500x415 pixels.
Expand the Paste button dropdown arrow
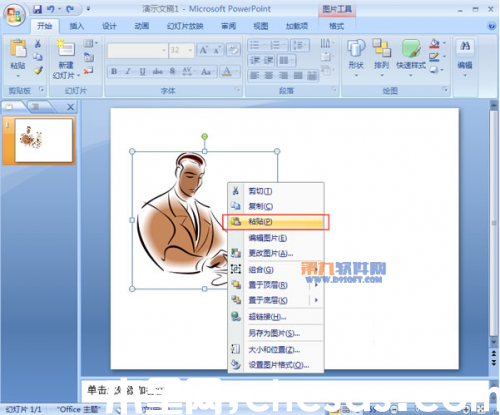18,76
